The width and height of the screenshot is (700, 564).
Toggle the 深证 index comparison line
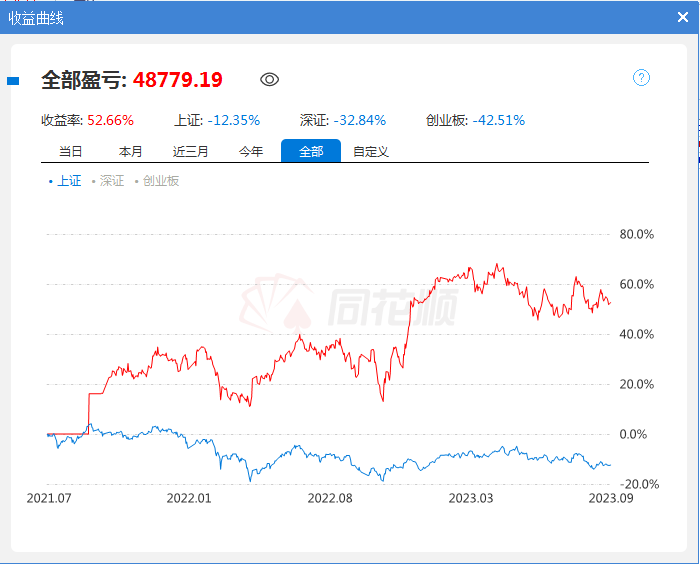[x=108, y=181]
